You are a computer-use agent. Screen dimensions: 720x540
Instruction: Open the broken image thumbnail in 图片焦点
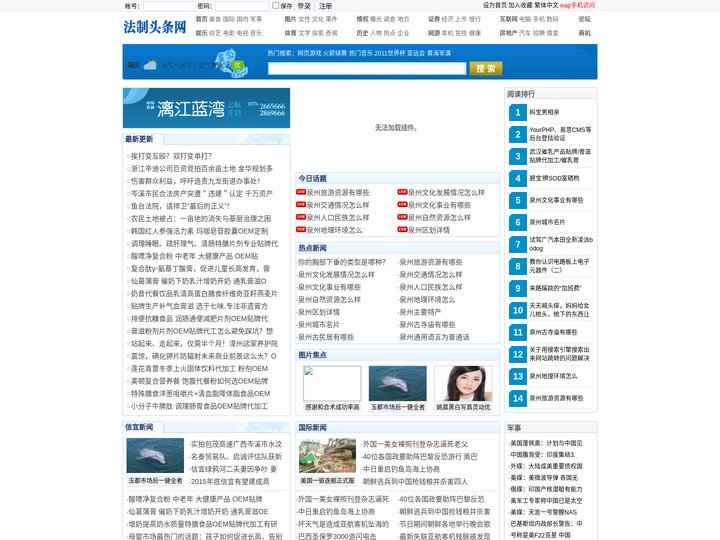pos(332,383)
